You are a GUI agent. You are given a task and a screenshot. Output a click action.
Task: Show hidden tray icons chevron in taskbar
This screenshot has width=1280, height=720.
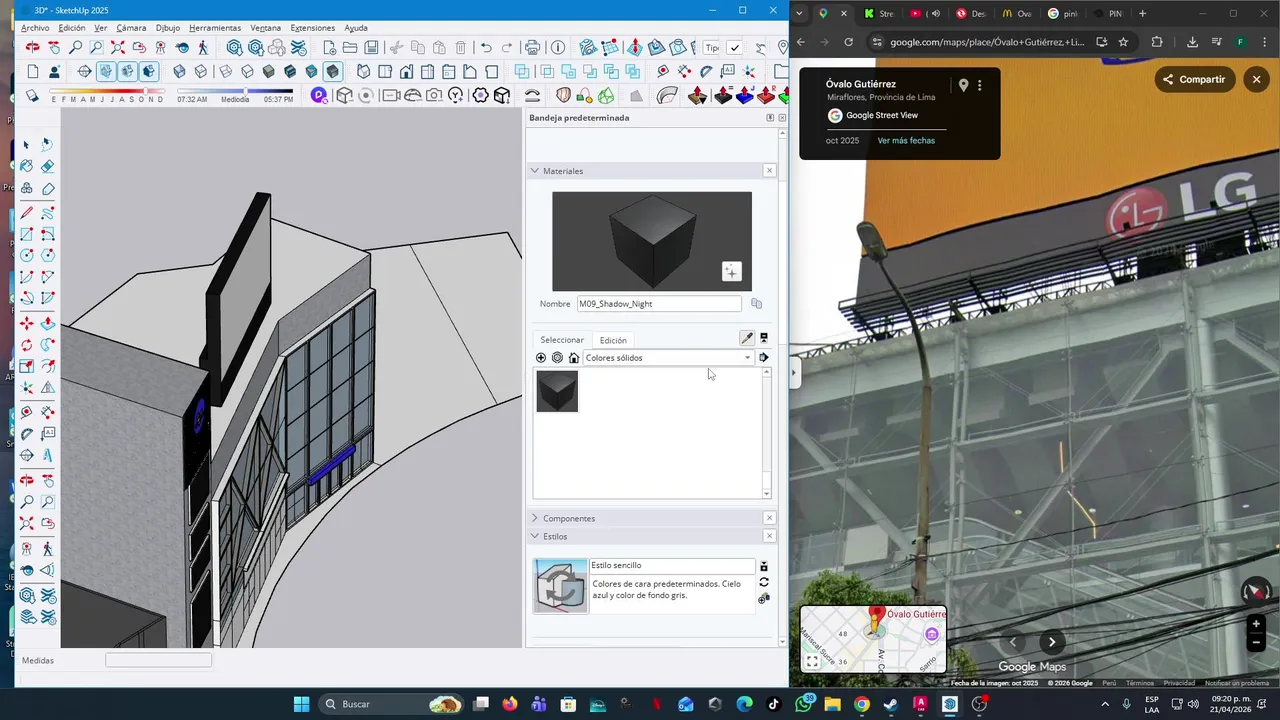pyautogui.click(x=1105, y=704)
